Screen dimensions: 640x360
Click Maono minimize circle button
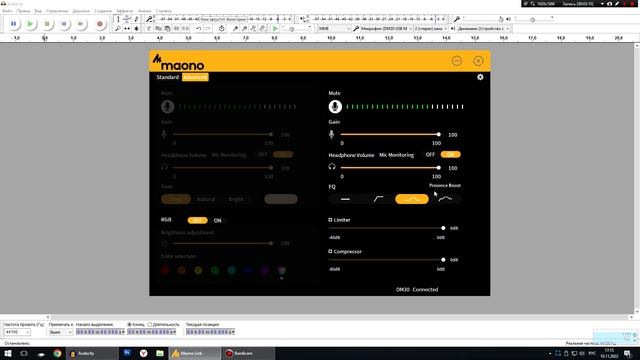coord(457,61)
